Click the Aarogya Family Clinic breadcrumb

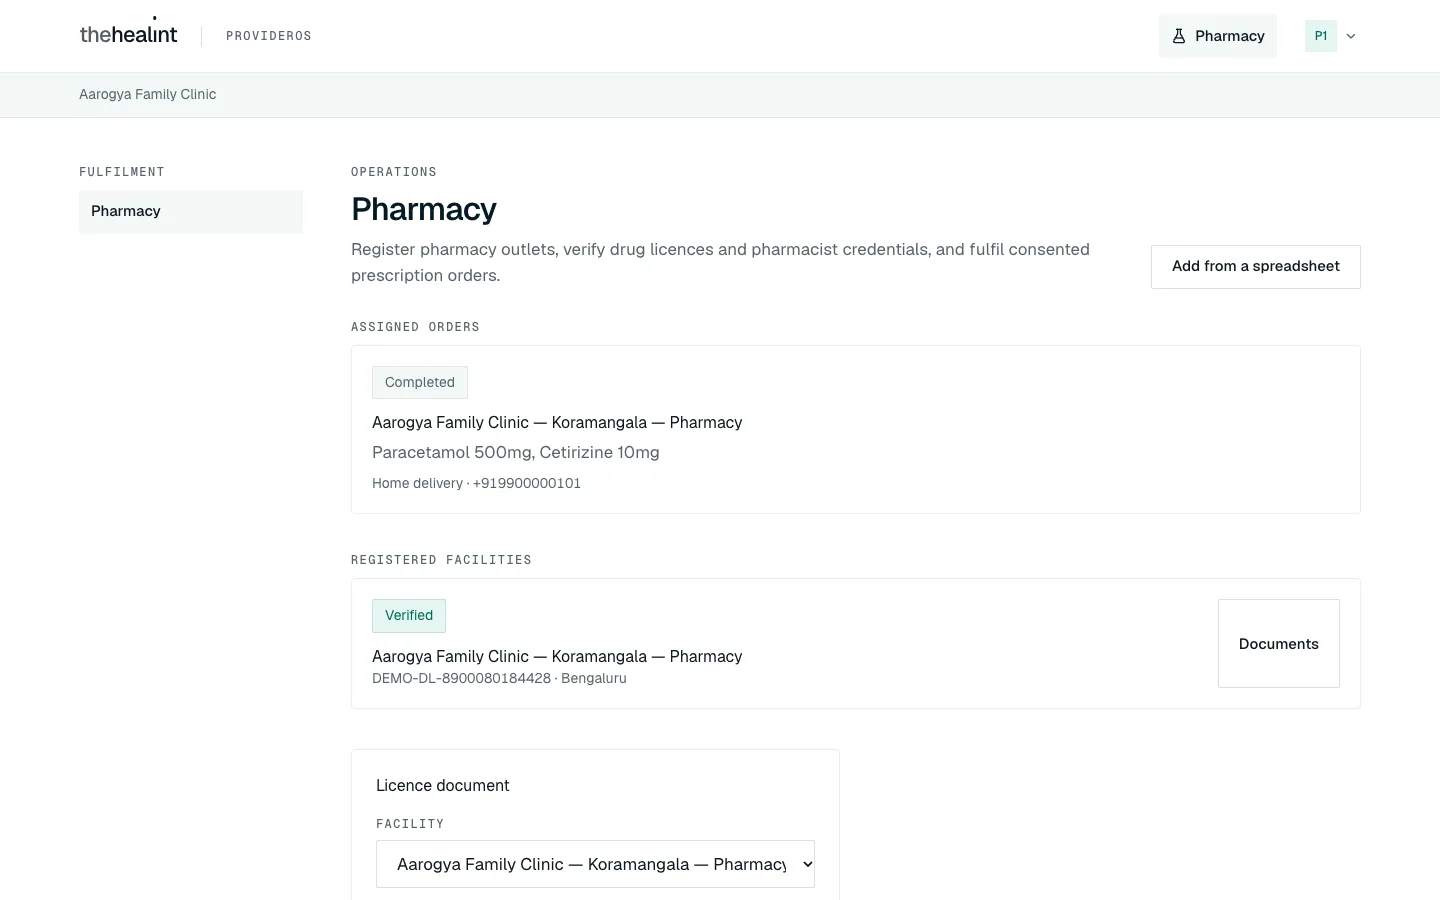click(148, 94)
